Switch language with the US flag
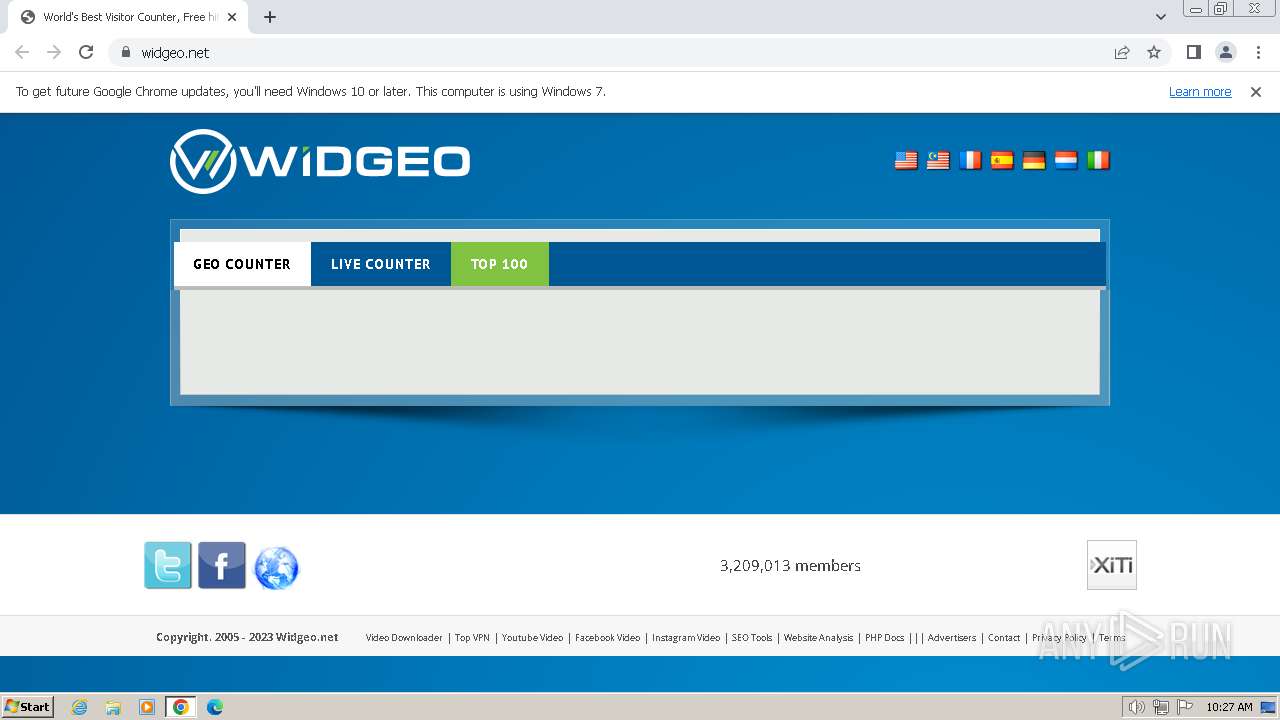The height and width of the screenshot is (720, 1280). coord(906,160)
